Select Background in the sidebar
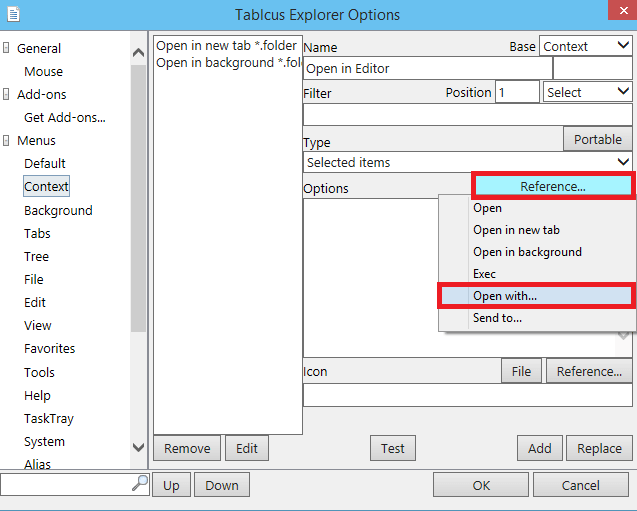This screenshot has height=511, width=637. [x=58, y=210]
